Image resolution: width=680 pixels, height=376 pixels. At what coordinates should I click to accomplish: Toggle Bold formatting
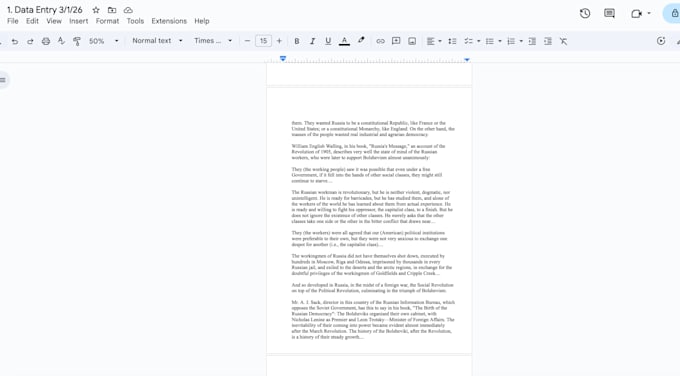coord(297,41)
